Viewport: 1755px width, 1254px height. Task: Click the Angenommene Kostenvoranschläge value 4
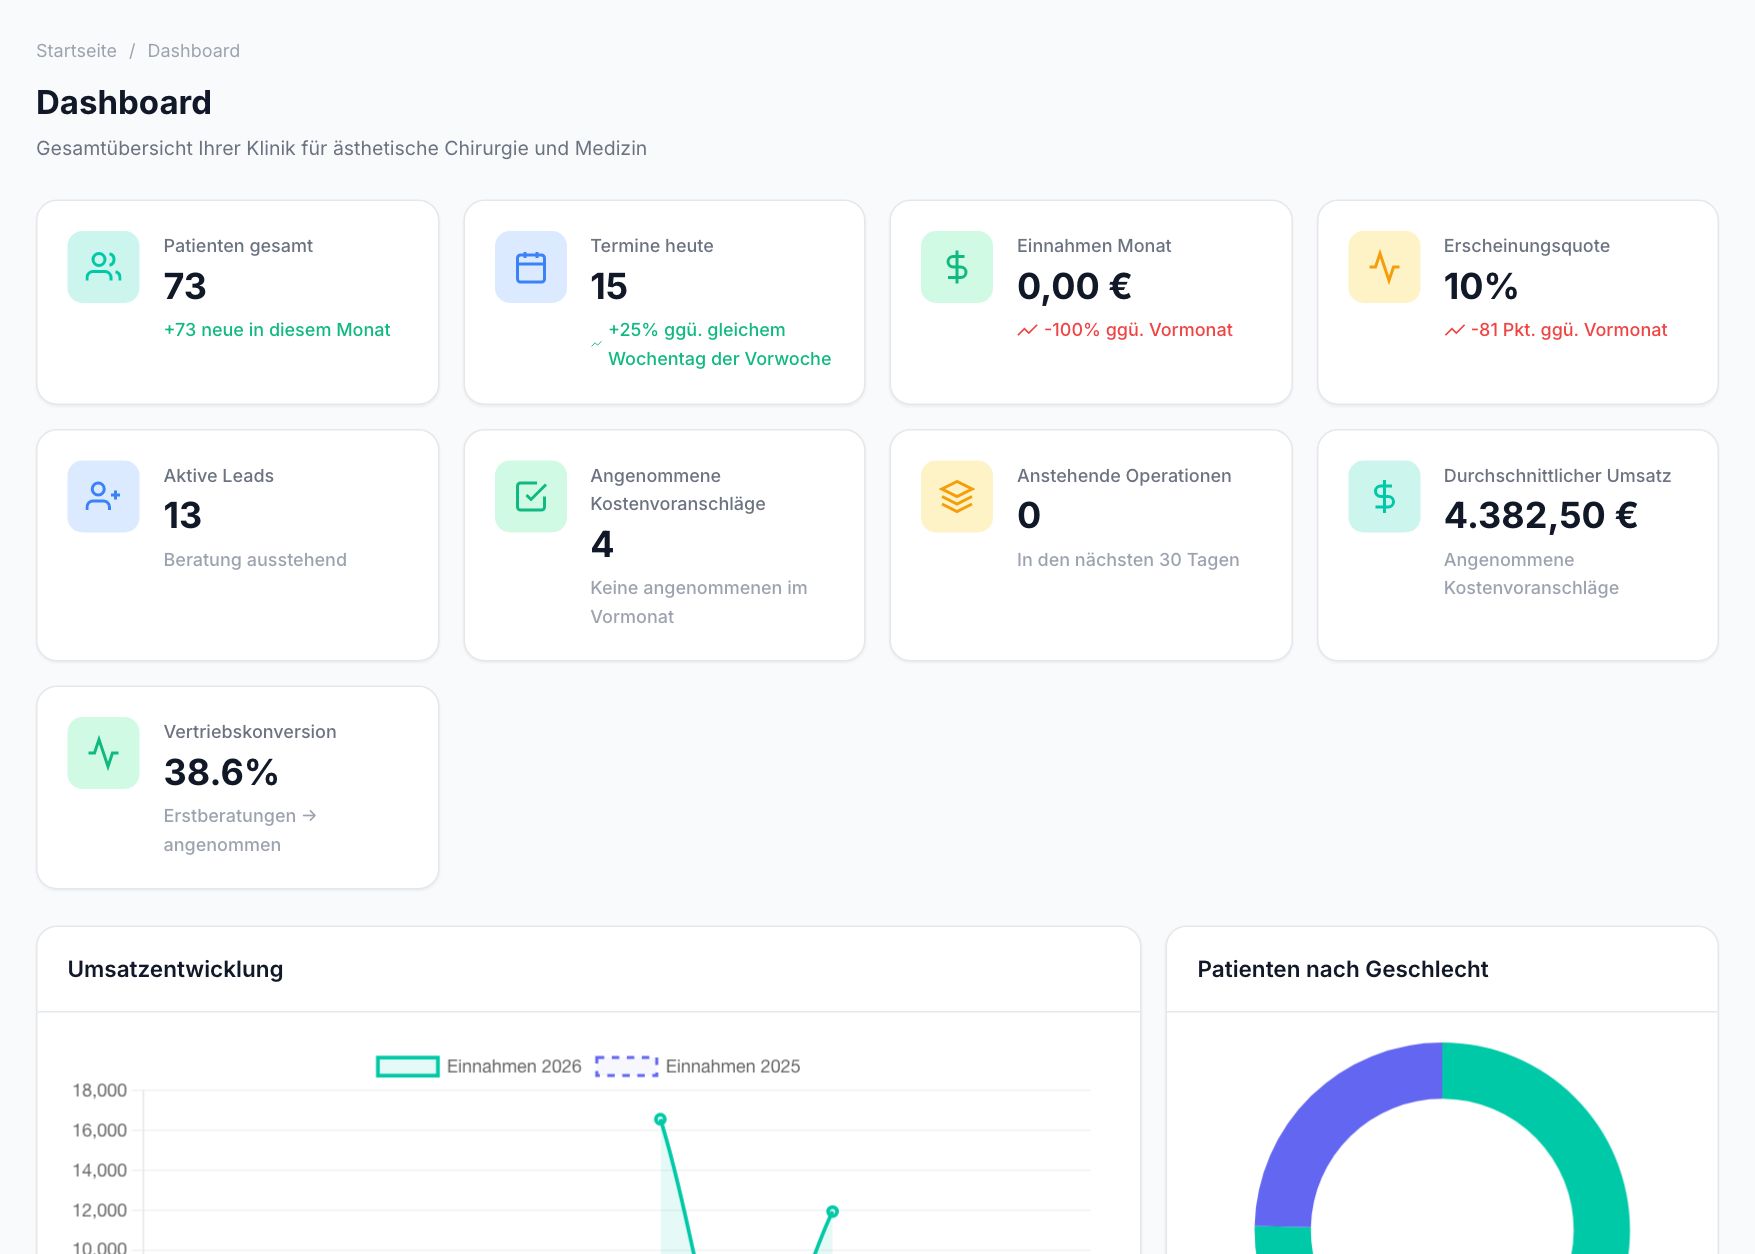pos(602,545)
